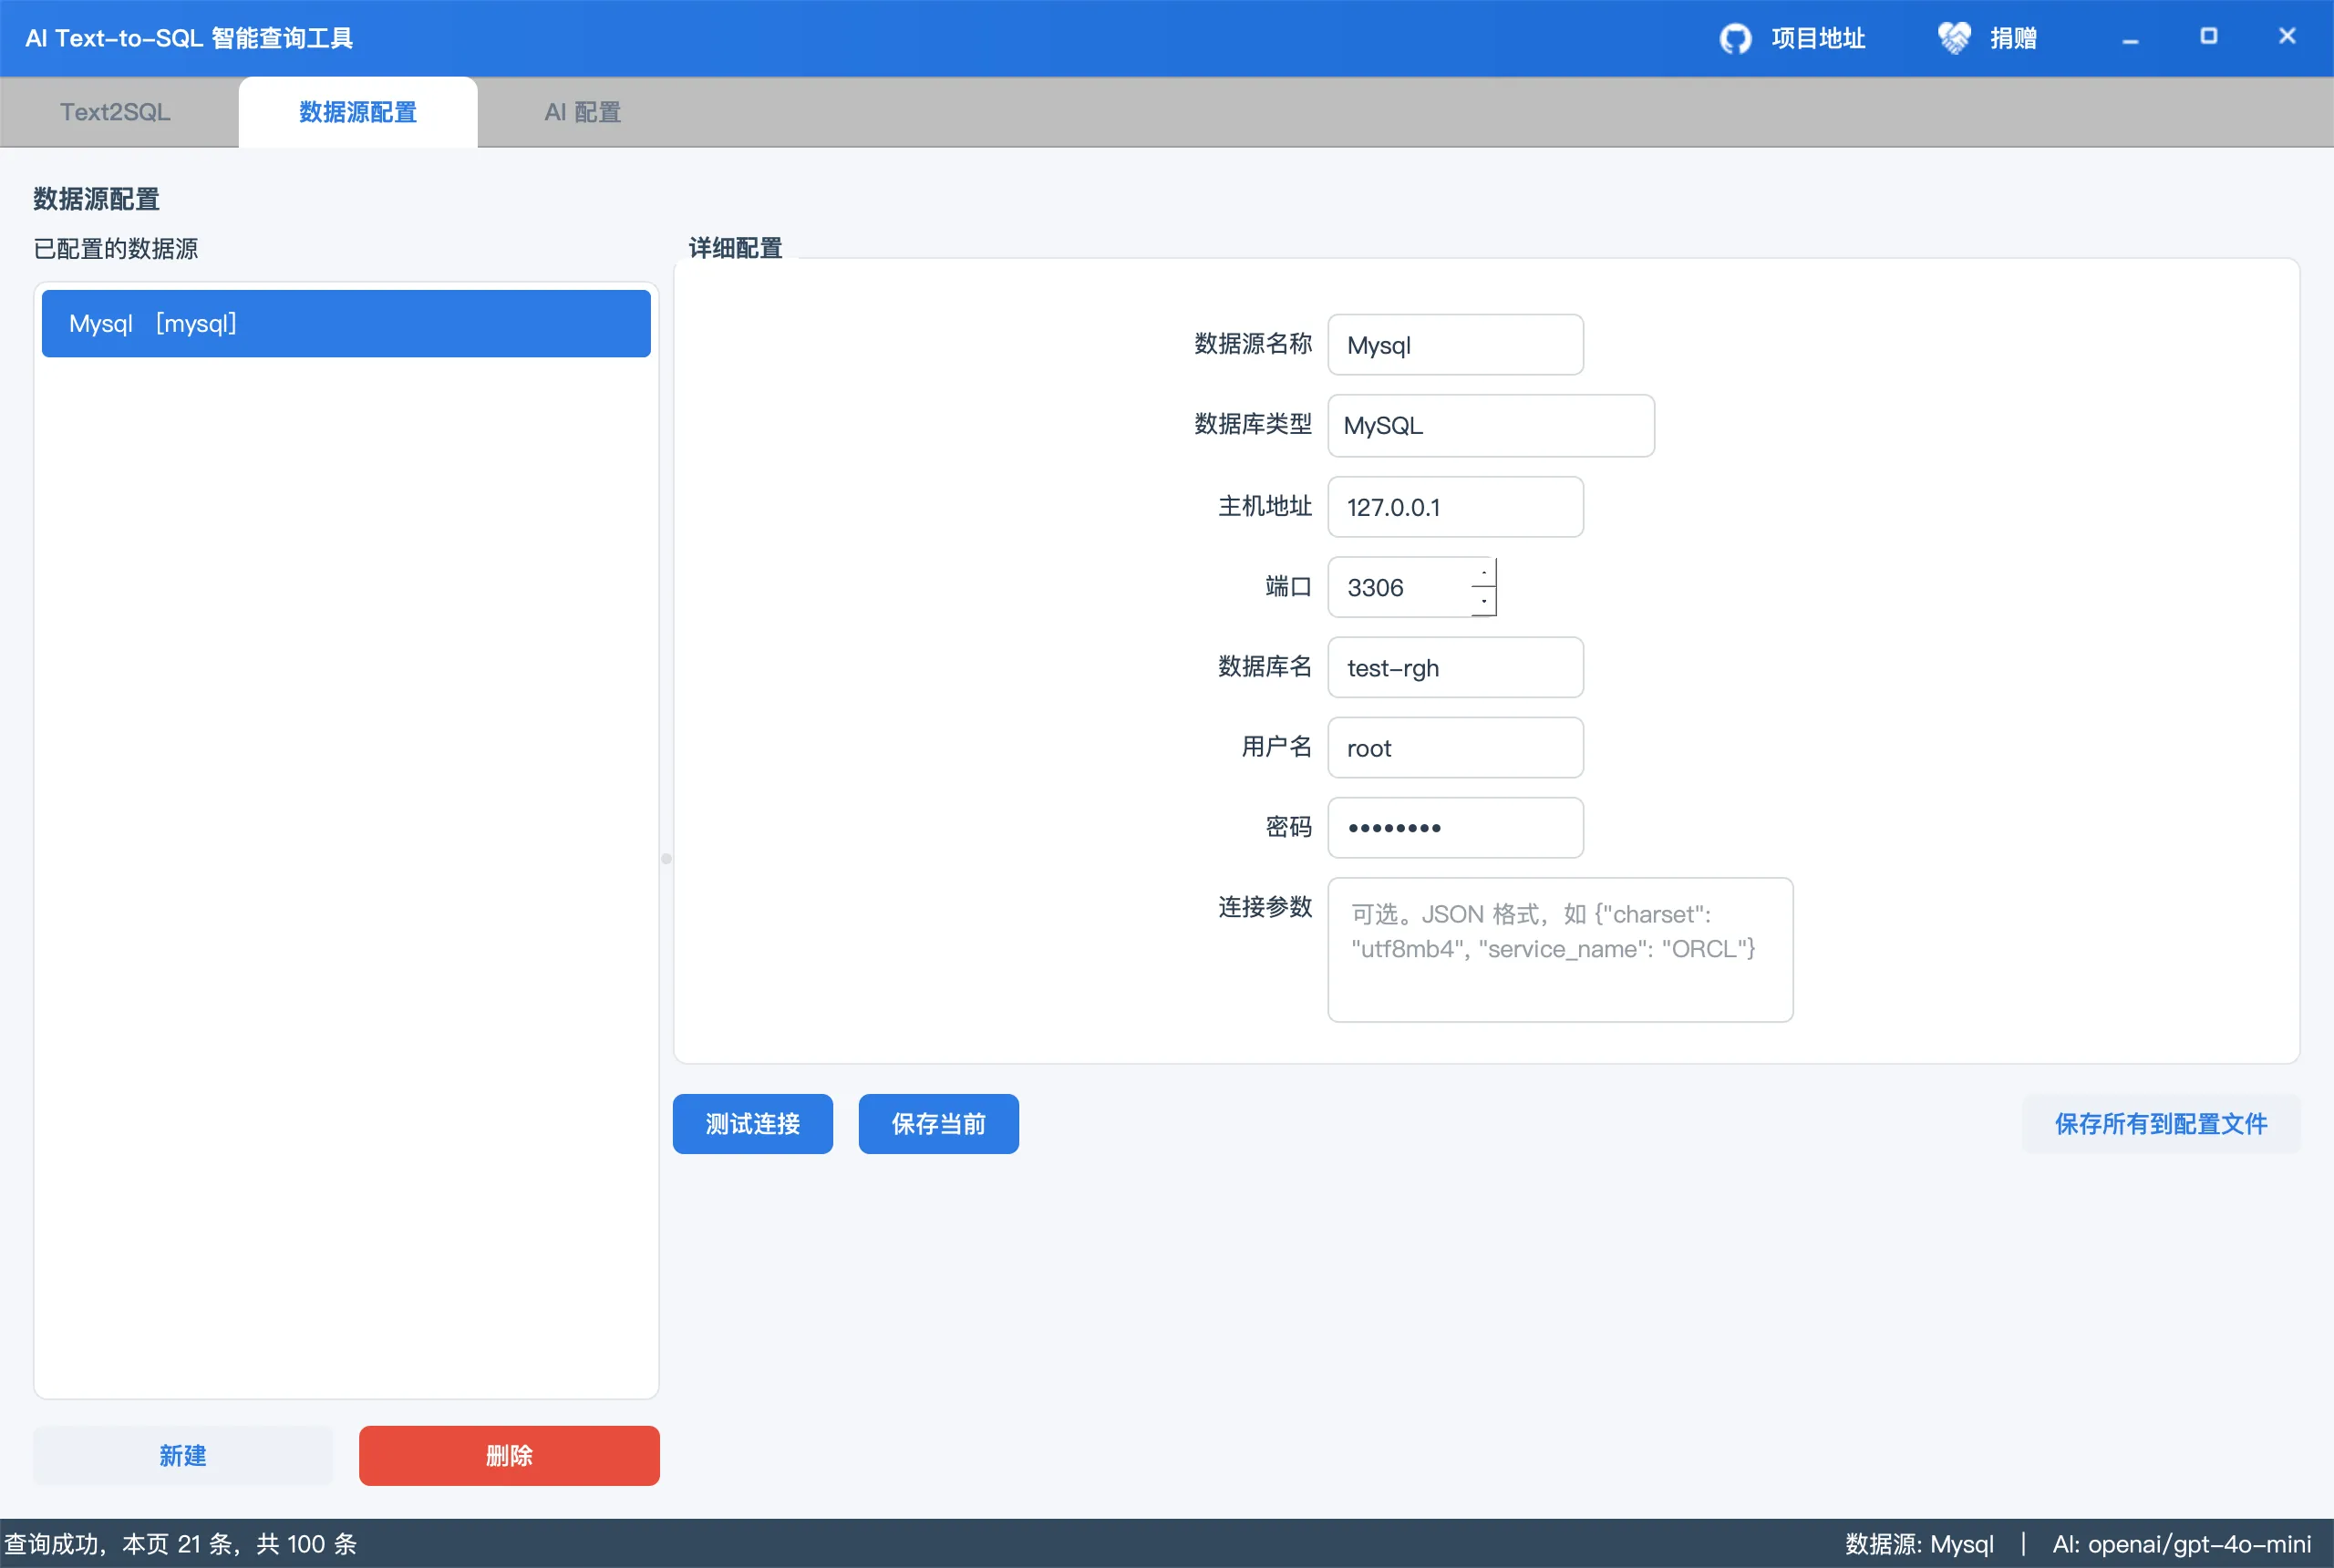Click the 测试连接 button

point(752,1124)
